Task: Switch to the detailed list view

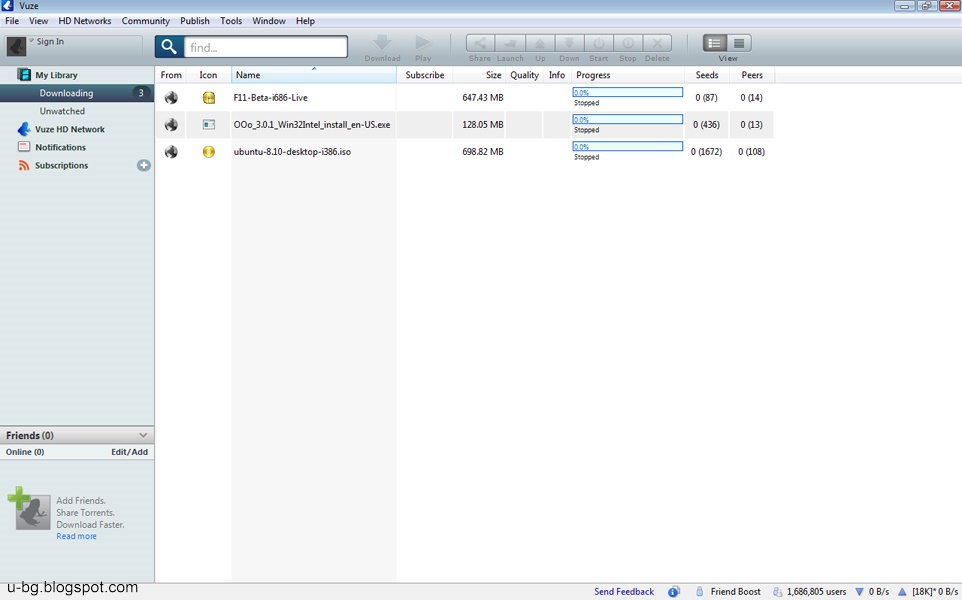Action: [x=715, y=43]
